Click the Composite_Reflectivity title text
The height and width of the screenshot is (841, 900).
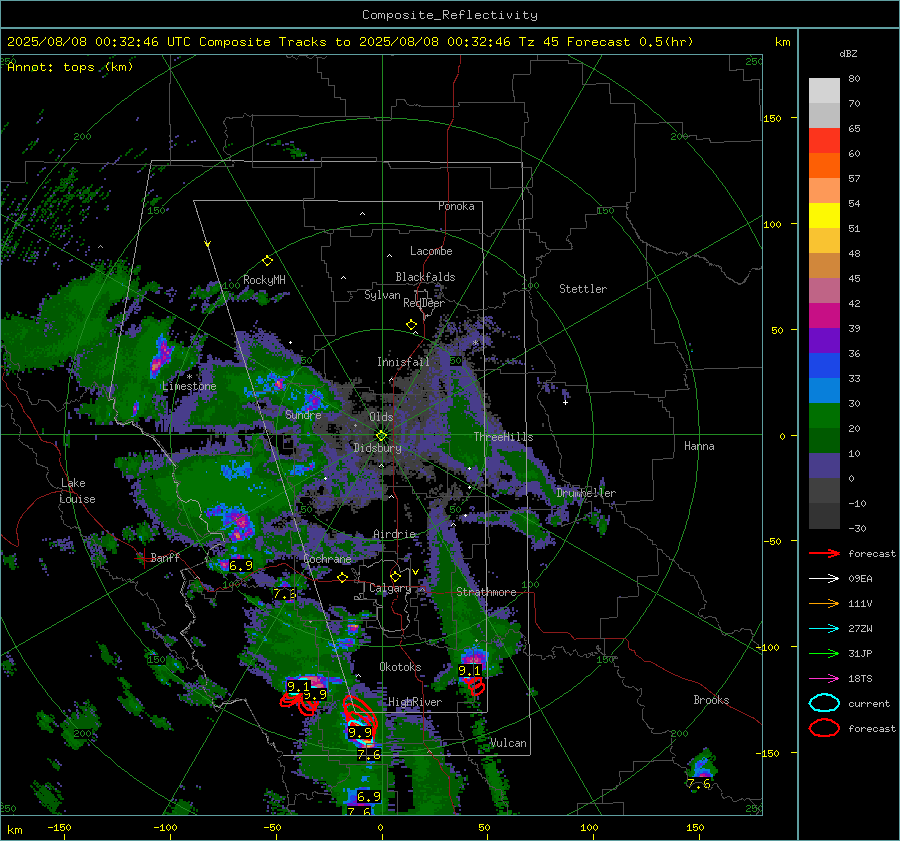(449, 15)
